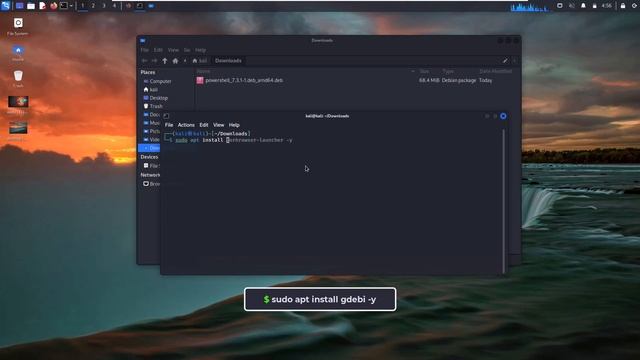Viewport: 640px width, 360px height.
Task: Click the kali path button in the location bar
Action: click(200, 60)
